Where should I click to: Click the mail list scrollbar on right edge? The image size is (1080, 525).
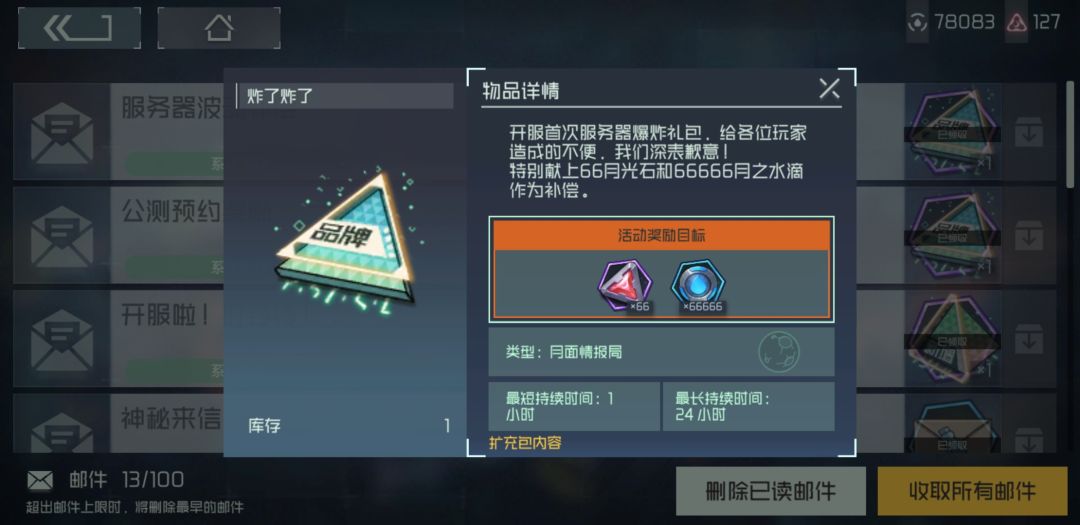click(x=1071, y=134)
